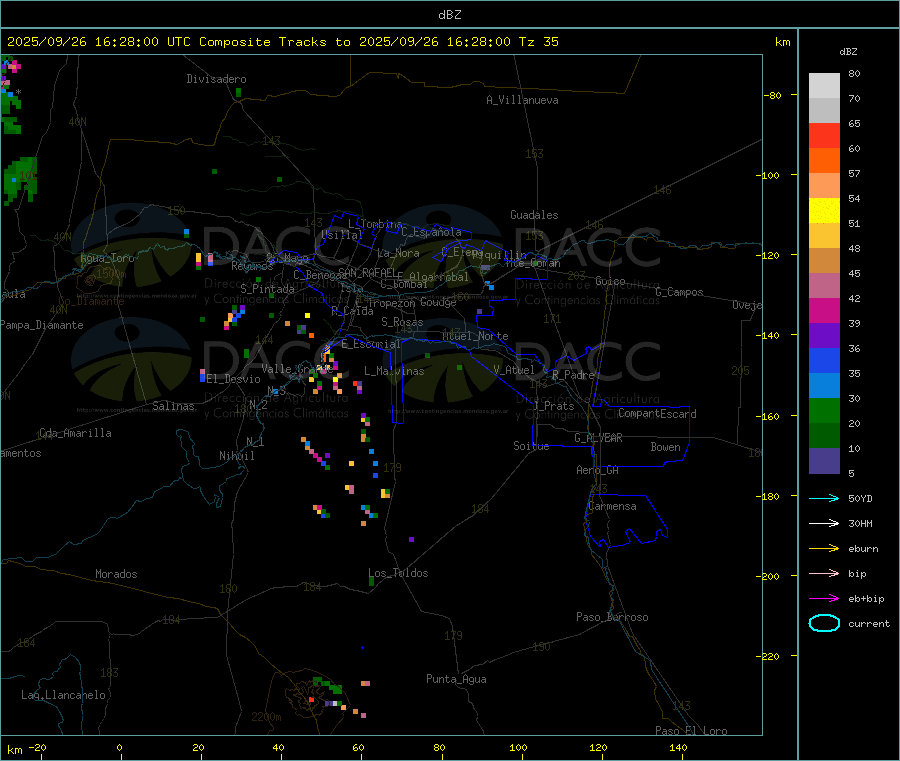Screen dimensions: 900x761
Task: Click the 'Punta_Agua' map label
Action: tap(456, 679)
